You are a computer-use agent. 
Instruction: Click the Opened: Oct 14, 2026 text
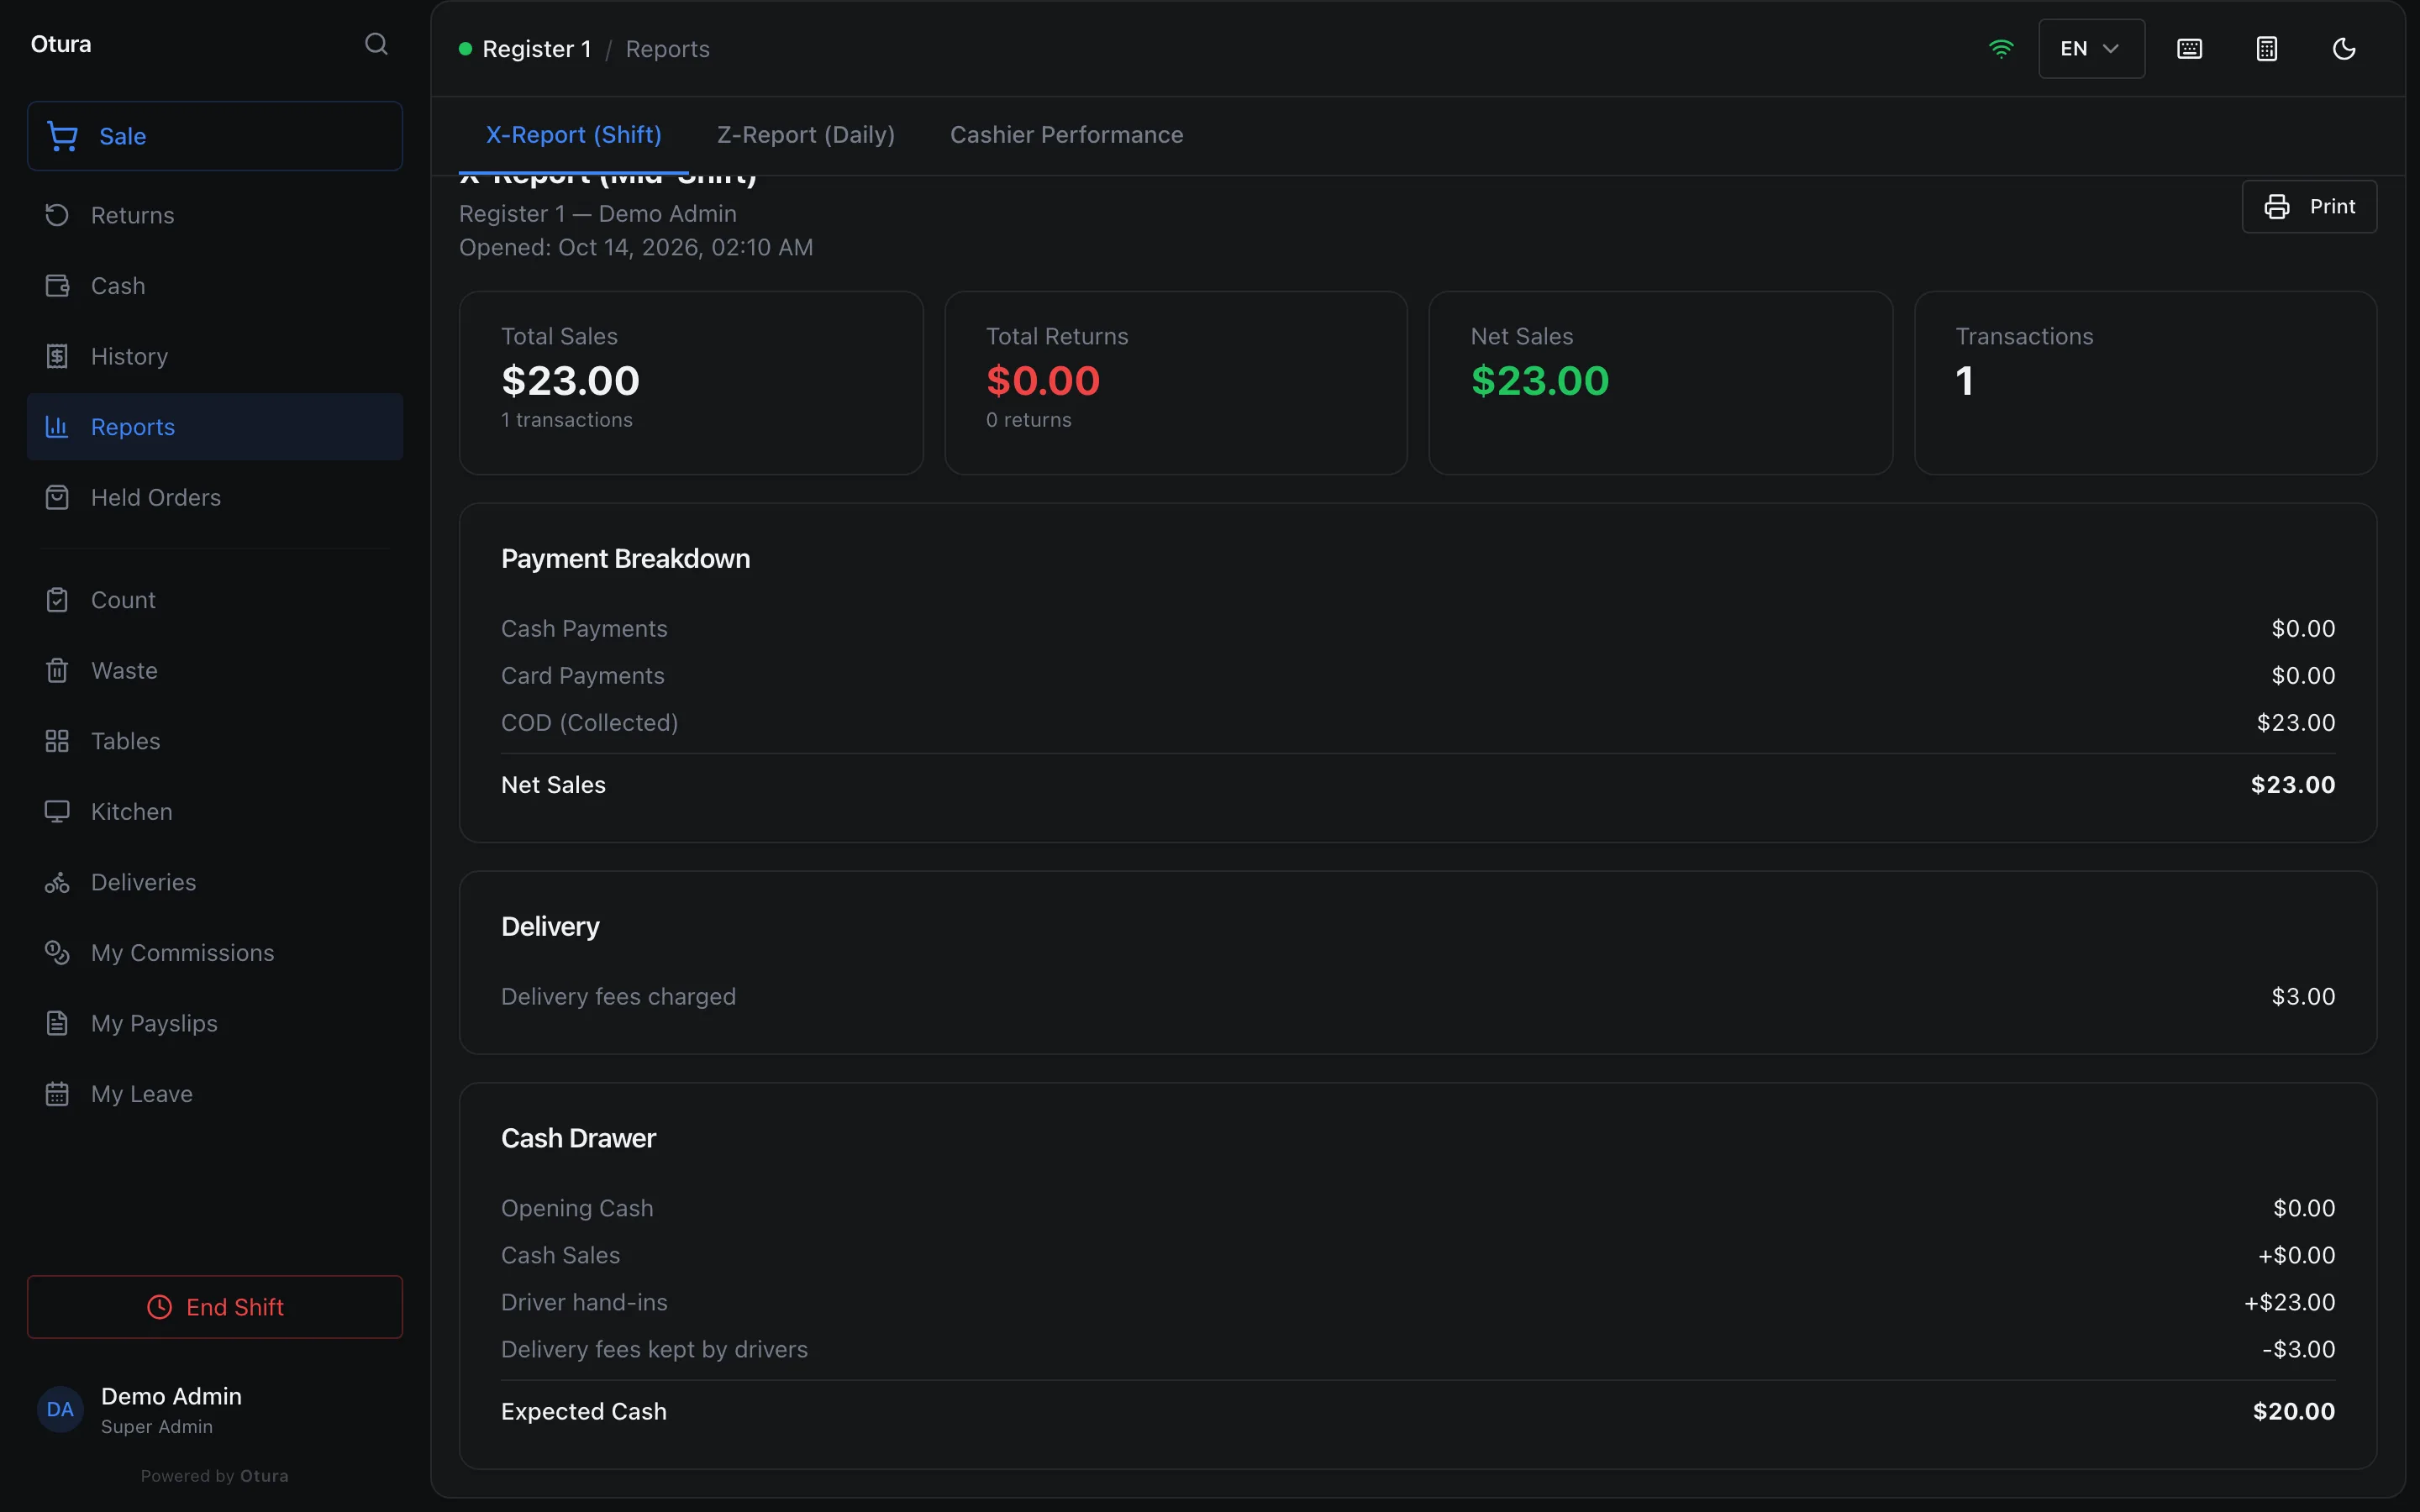(636, 247)
